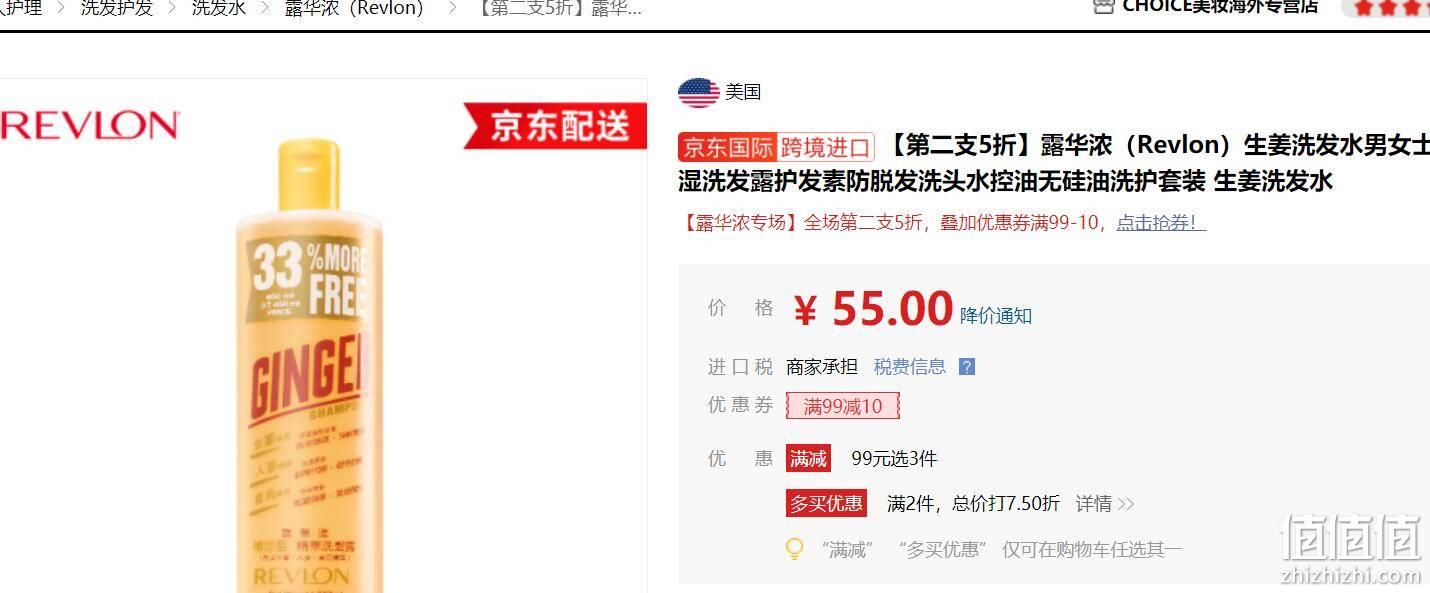
Task: Click the 京东配送 red ribbon badge
Action: (x=555, y=126)
